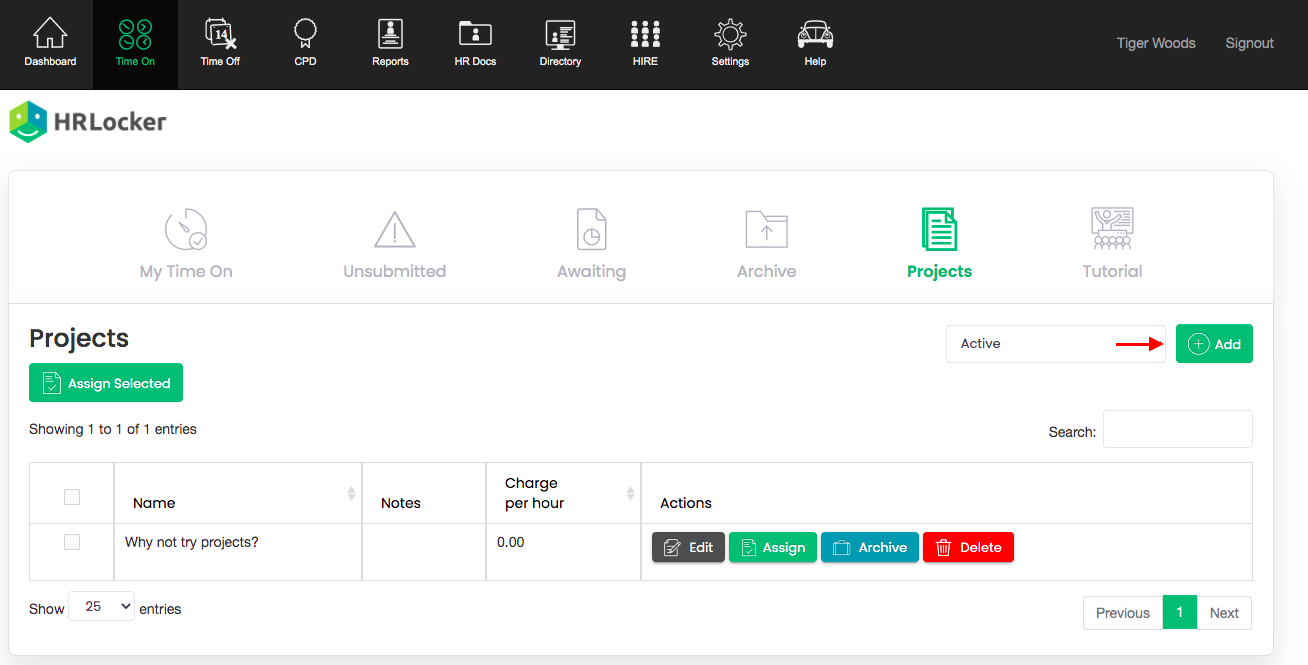Open the Time Off section

[220, 42]
